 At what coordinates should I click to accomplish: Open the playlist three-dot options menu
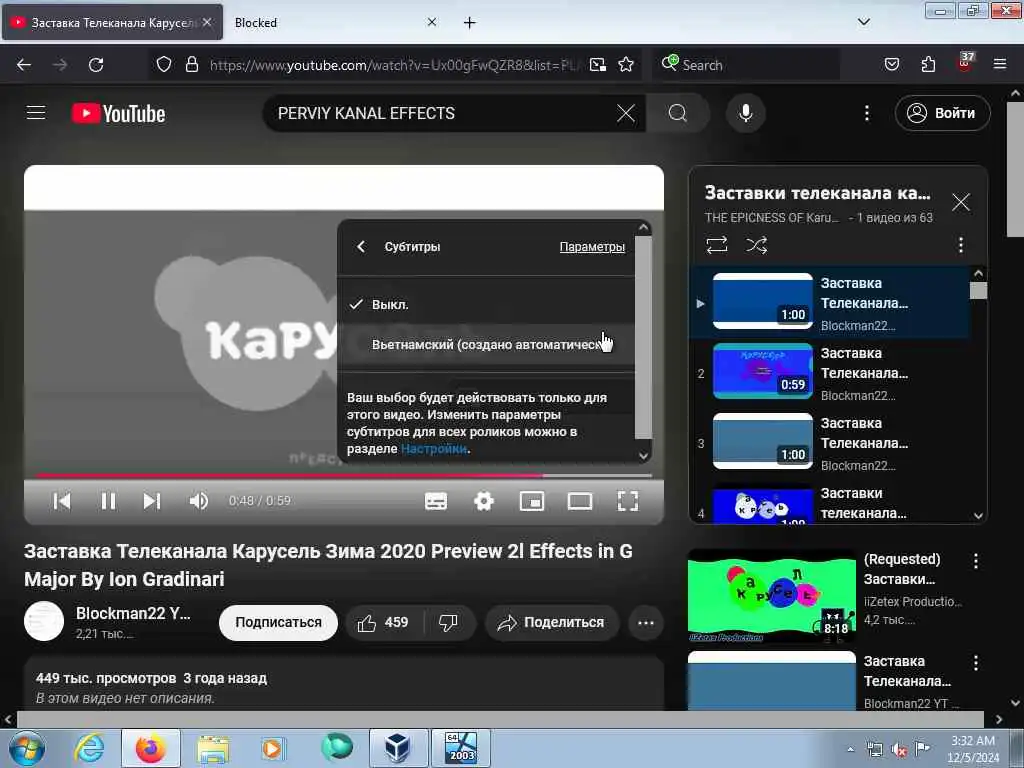(960, 245)
